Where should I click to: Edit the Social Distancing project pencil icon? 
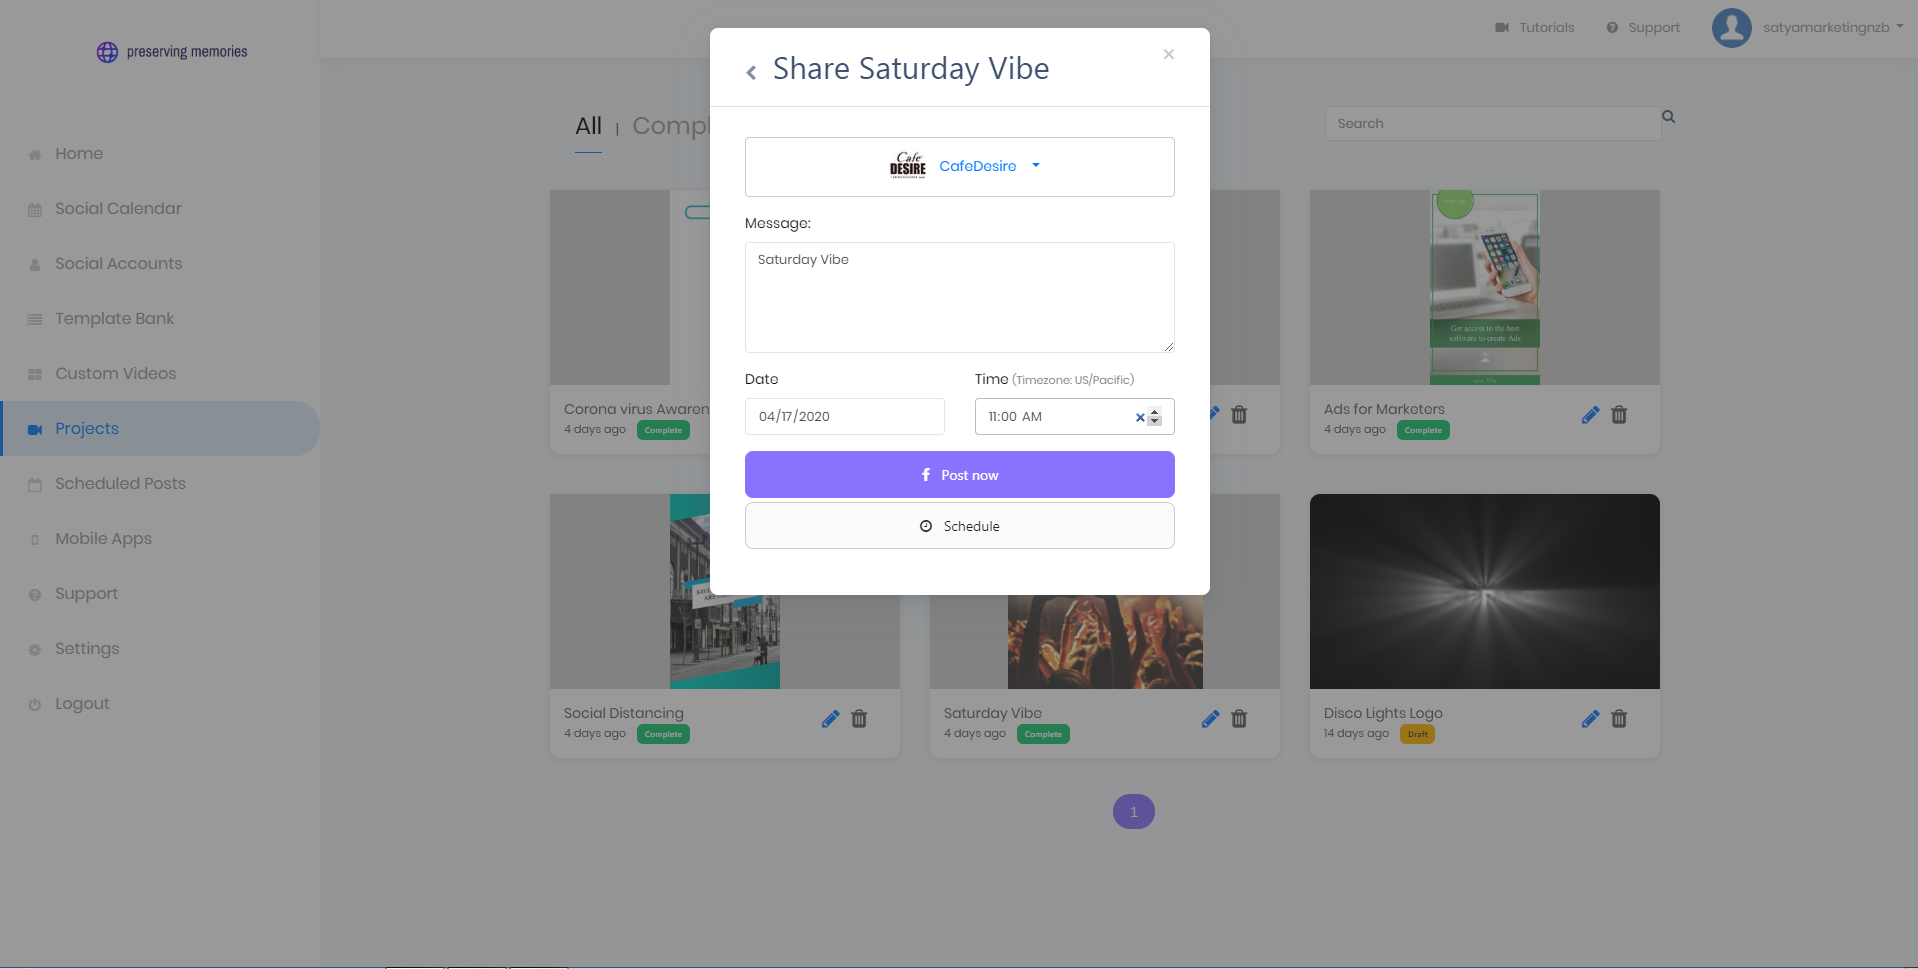(830, 719)
